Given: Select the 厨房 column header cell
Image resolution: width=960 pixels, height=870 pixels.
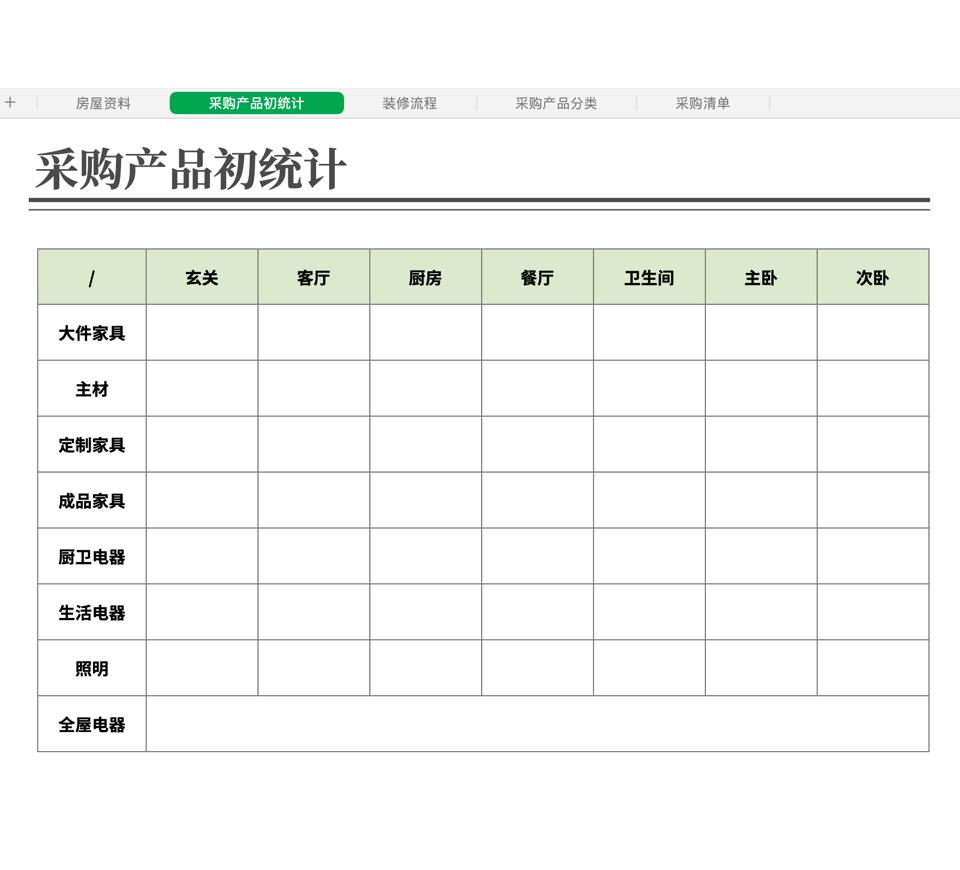Looking at the screenshot, I should click(x=425, y=277).
